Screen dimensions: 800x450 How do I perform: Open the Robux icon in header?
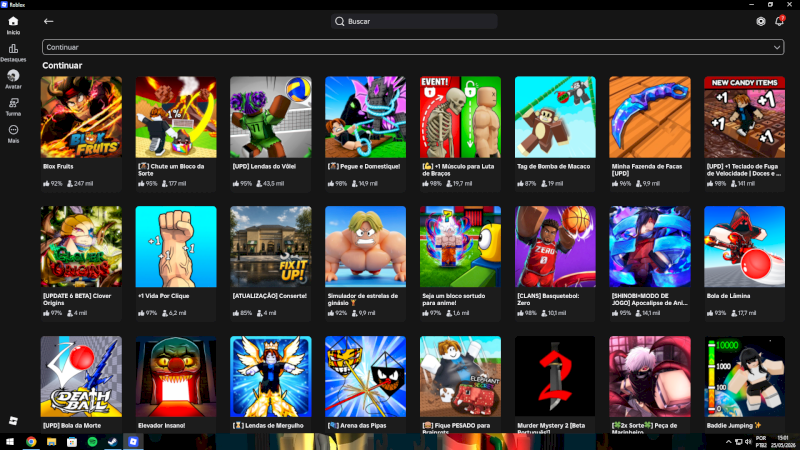tap(761, 21)
